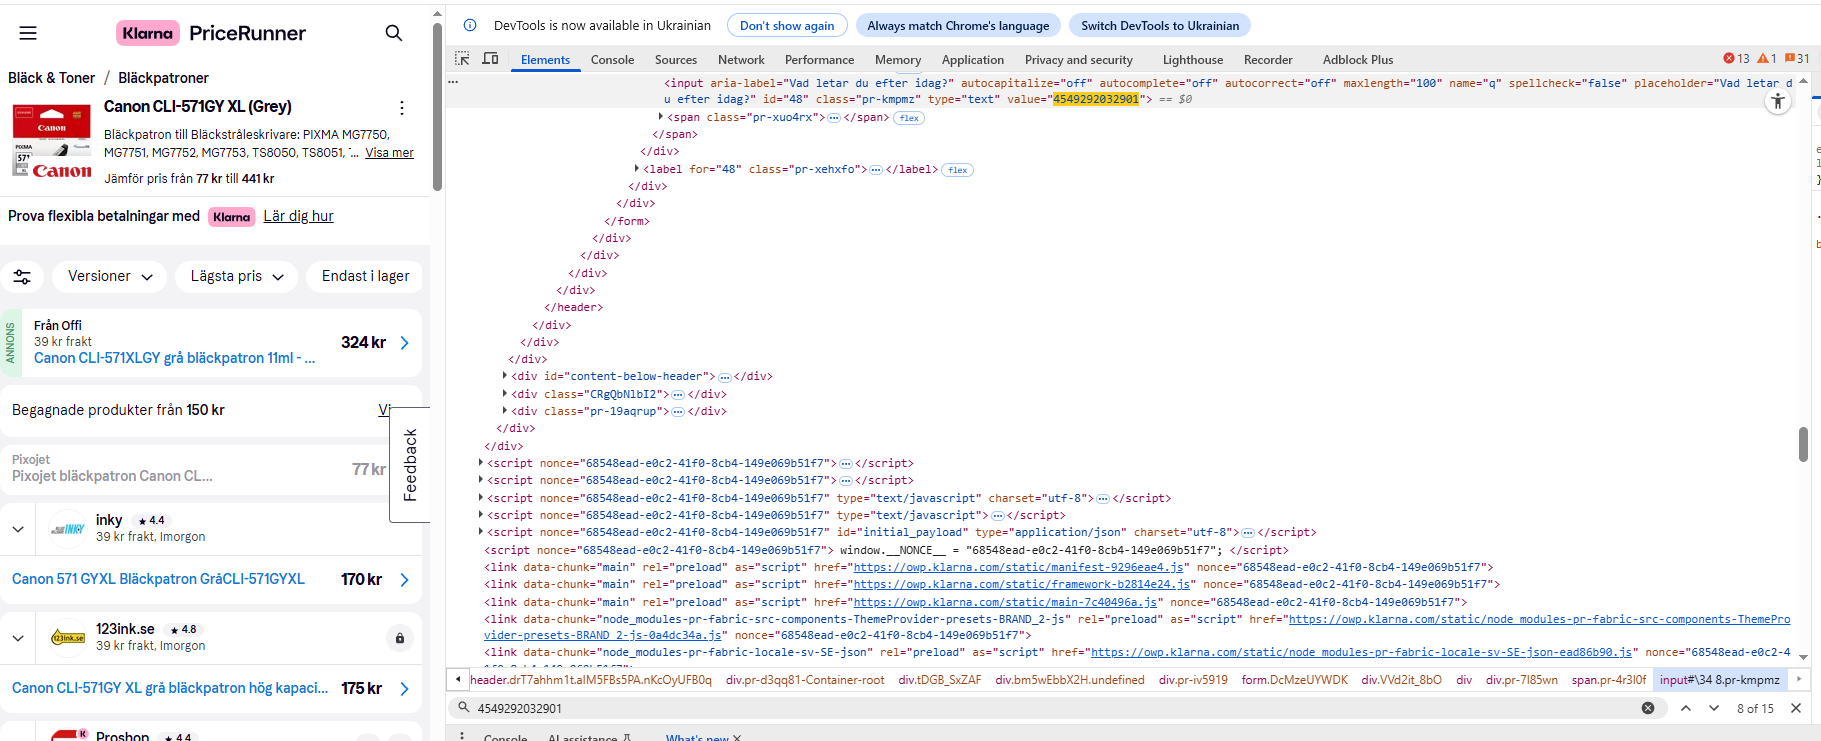This screenshot has width=1821, height=741.
Task: Click Don't show again button
Action: 787,26
